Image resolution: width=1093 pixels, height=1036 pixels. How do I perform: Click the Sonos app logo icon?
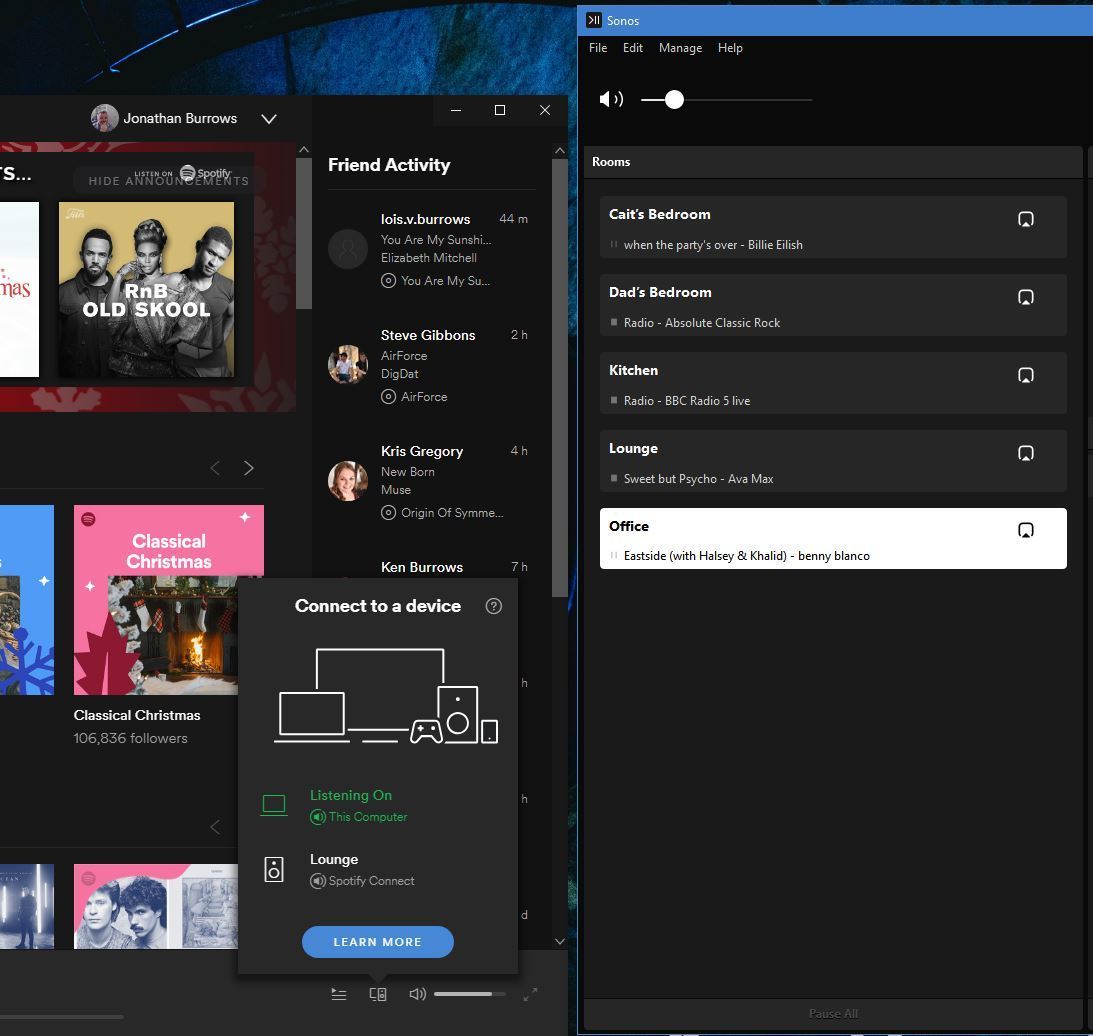pos(593,20)
